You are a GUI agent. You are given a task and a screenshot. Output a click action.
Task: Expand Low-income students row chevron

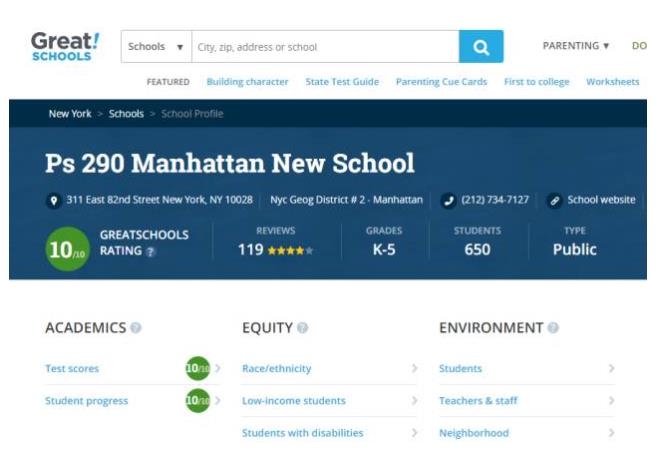coord(414,400)
